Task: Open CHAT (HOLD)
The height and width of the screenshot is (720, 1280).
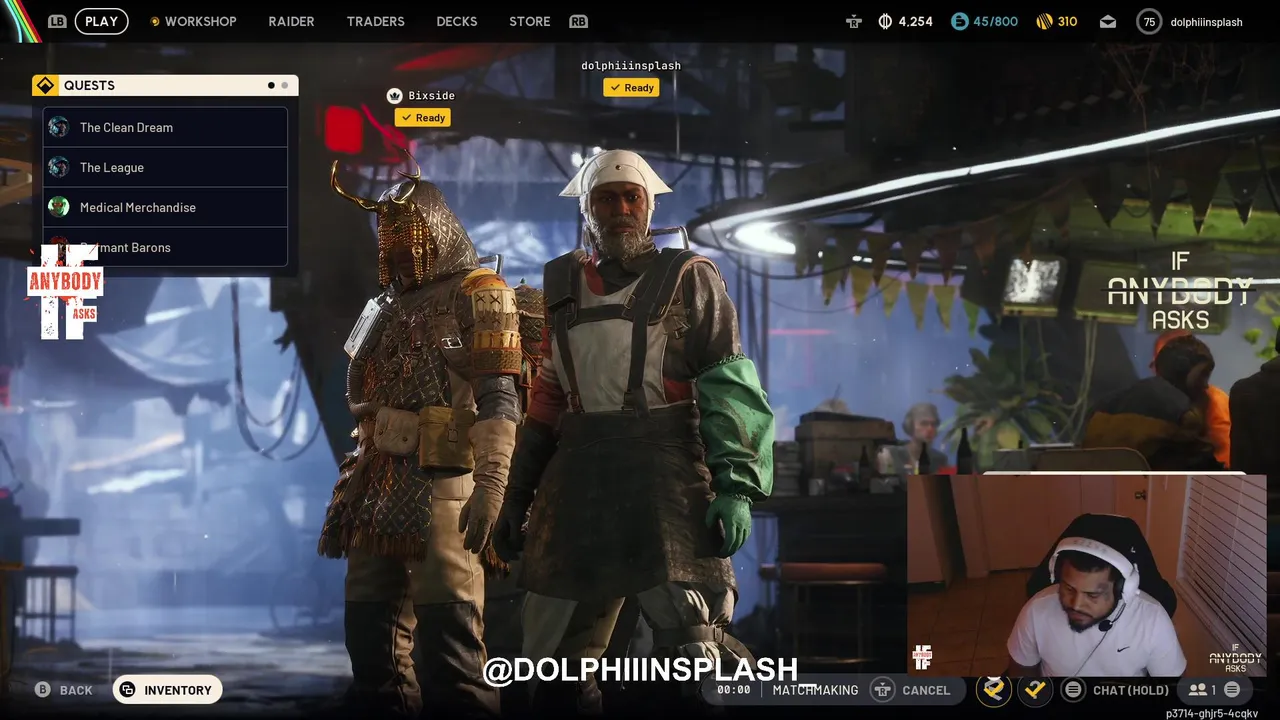Action: (1130, 690)
